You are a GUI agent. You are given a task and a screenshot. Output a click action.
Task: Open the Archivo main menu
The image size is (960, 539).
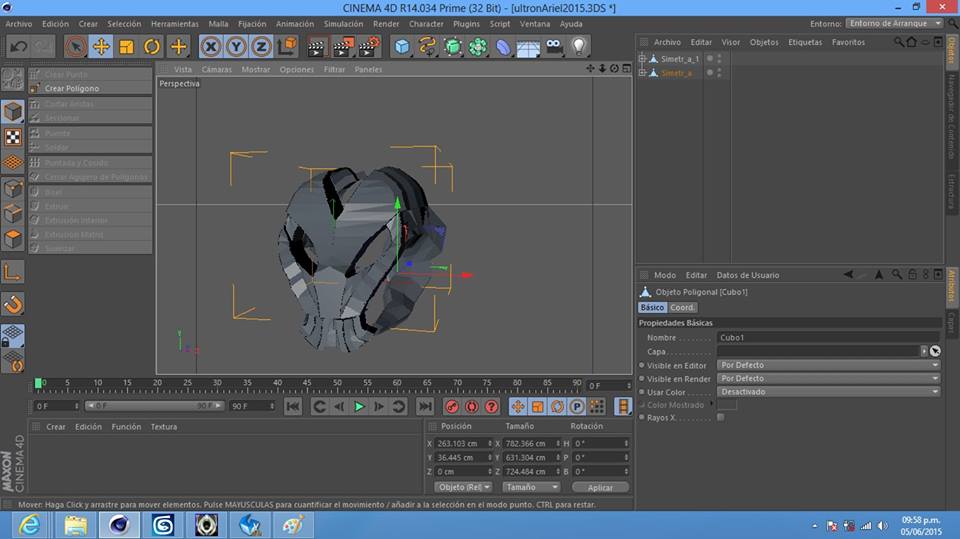coord(18,24)
